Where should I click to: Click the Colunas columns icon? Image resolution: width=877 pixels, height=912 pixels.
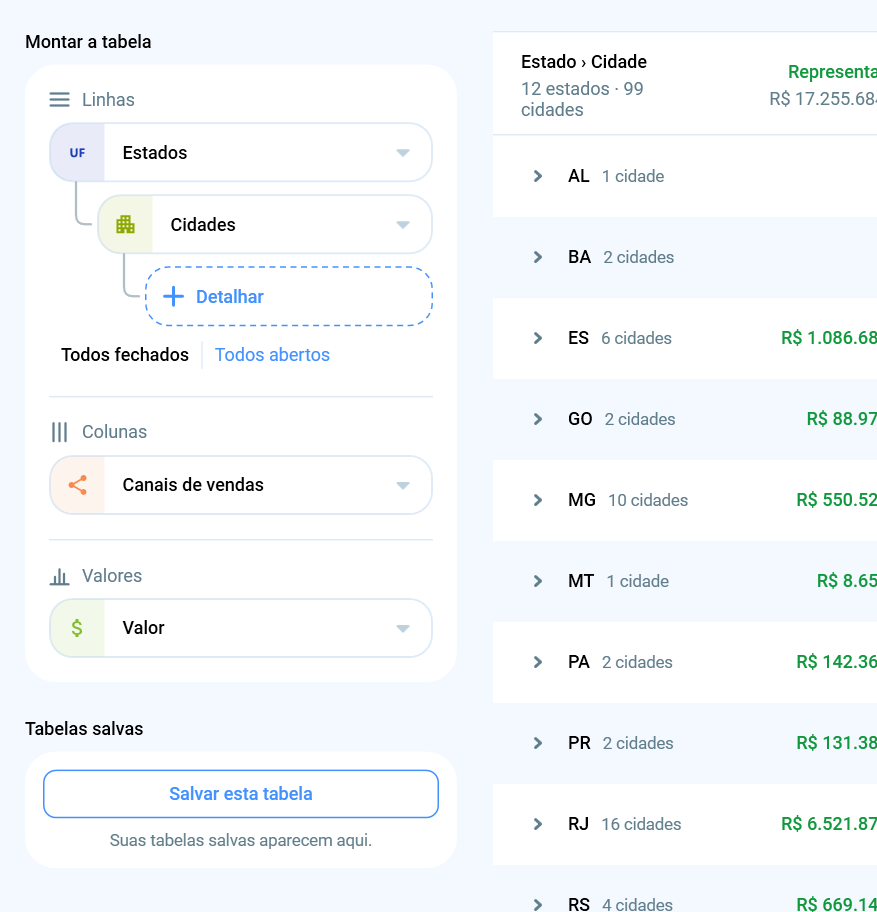pos(59,432)
